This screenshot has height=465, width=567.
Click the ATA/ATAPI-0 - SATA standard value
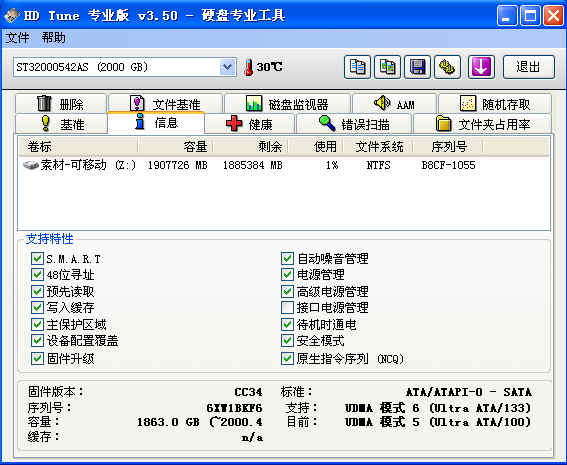point(469,392)
